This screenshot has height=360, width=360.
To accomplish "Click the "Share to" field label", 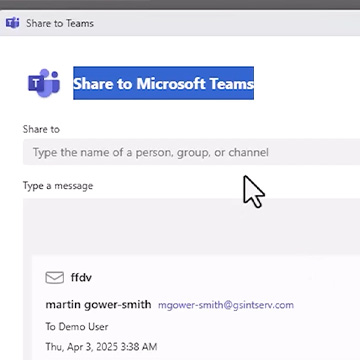I will click(x=41, y=129).
